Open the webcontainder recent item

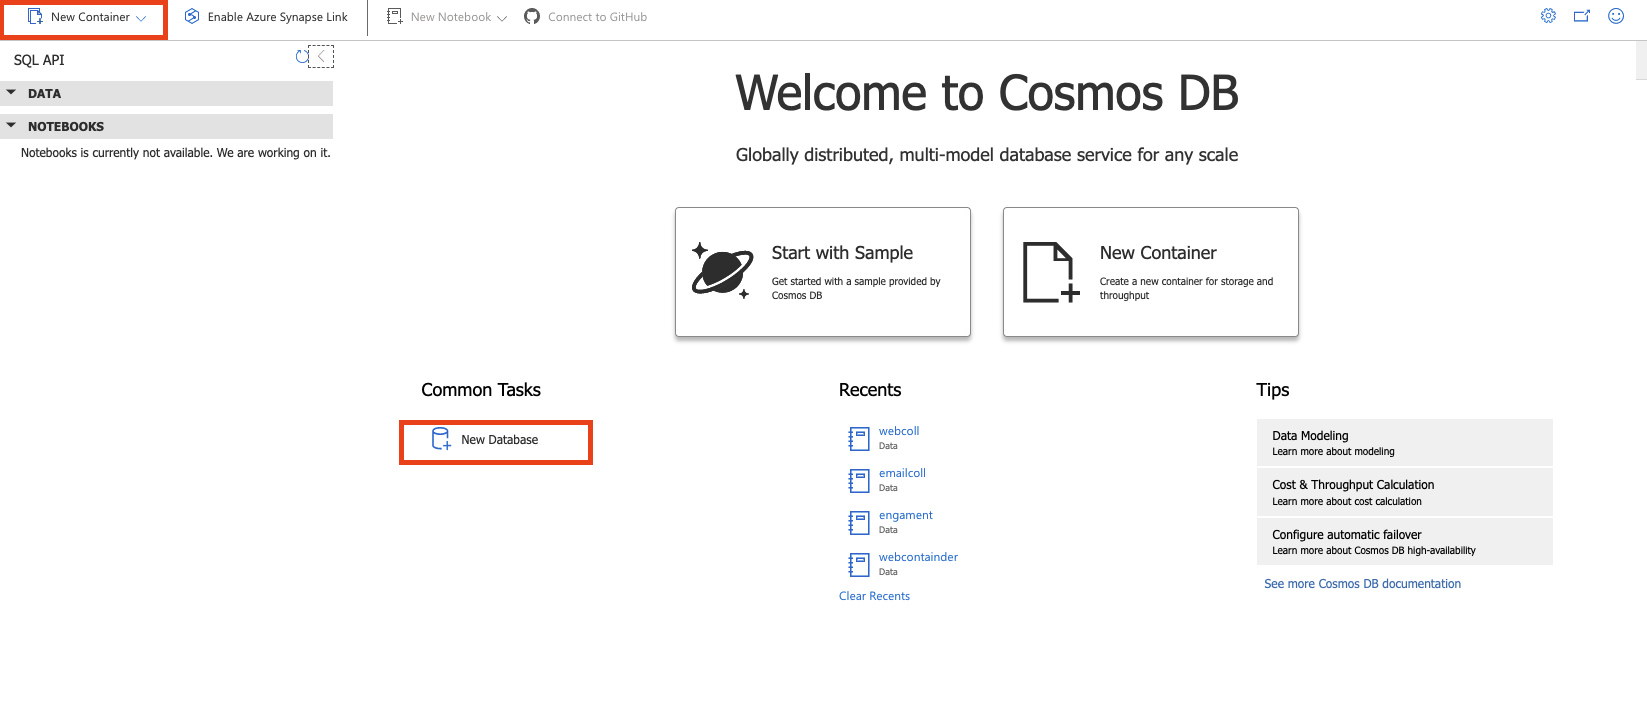(918, 557)
